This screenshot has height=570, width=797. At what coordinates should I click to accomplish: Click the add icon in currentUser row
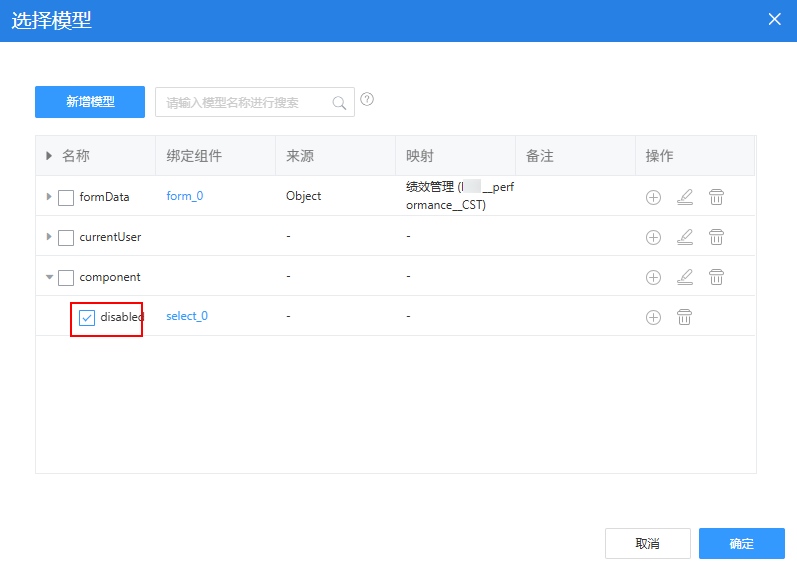coord(653,237)
